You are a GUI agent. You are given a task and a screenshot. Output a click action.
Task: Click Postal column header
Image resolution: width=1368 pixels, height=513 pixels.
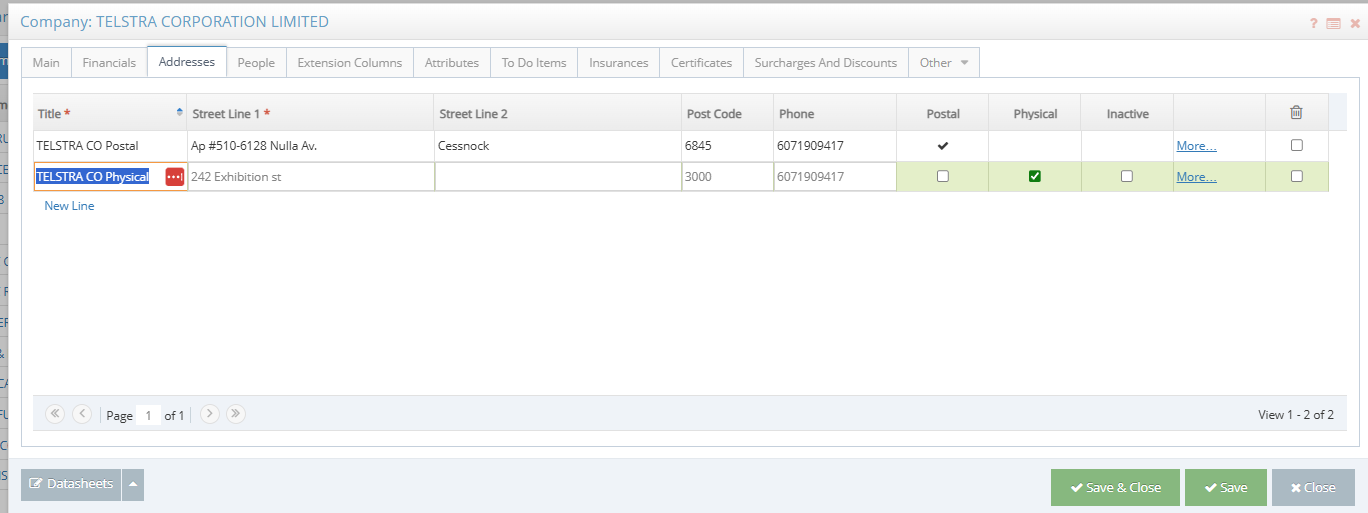[x=942, y=113]
